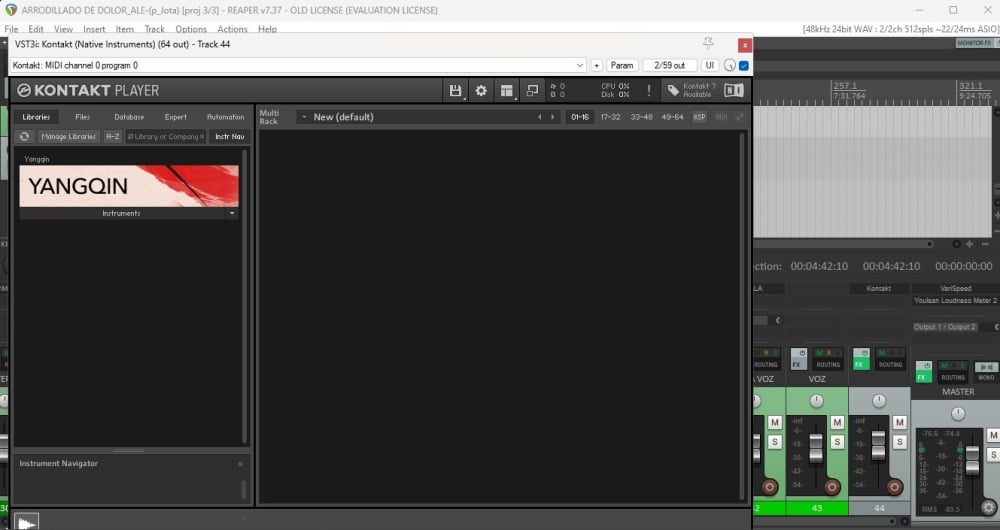Solo track 44

(x=899, y=442)
